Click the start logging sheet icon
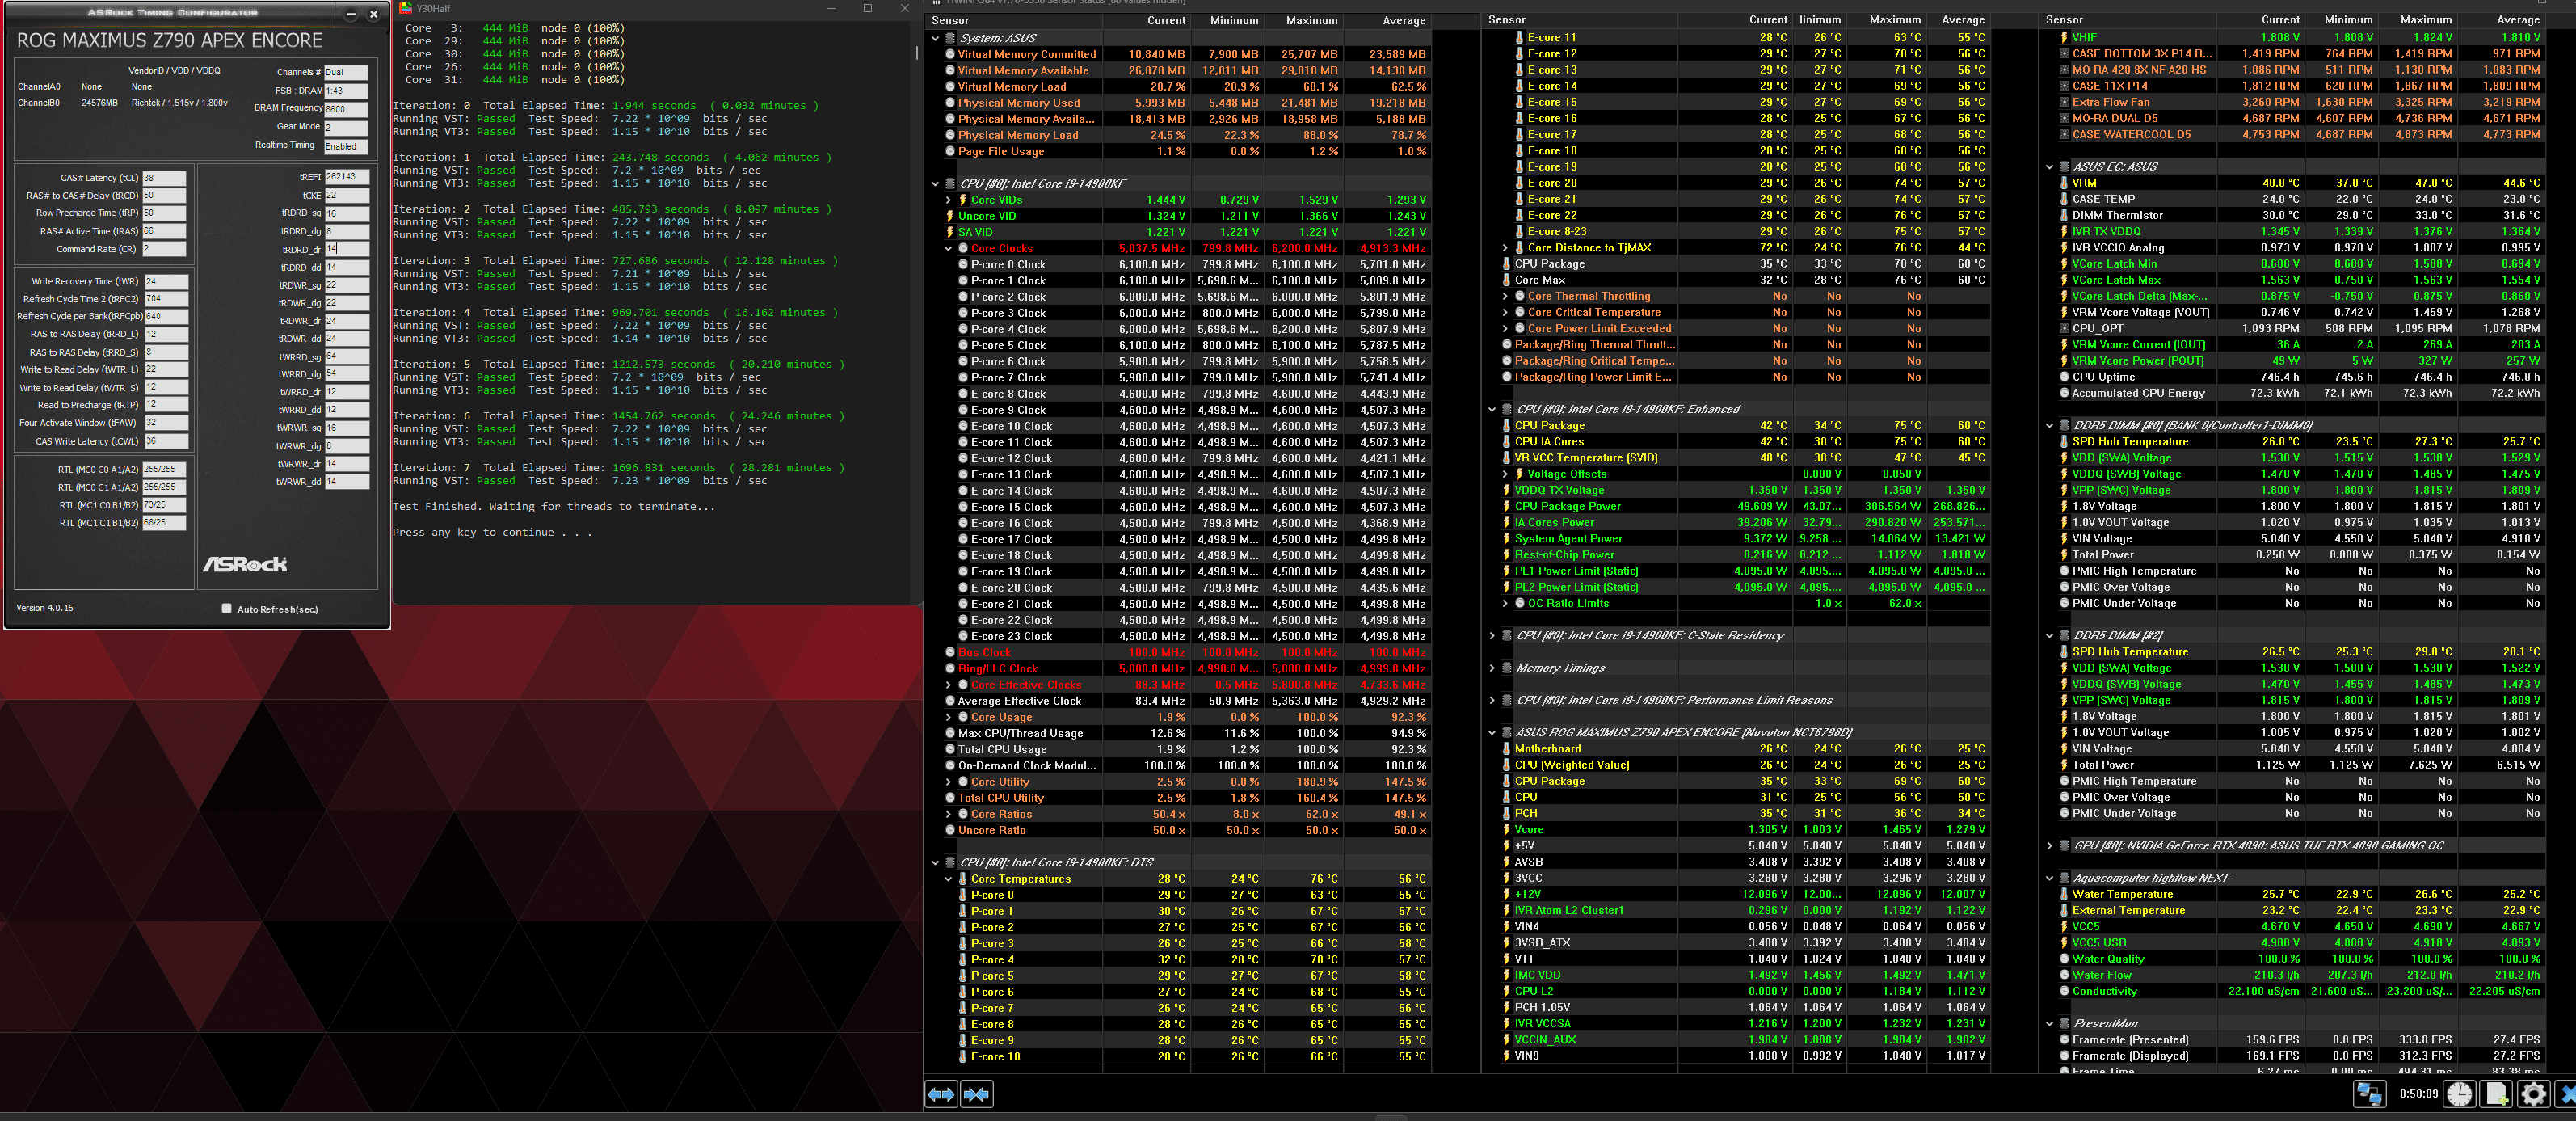 [2497, 1094]
